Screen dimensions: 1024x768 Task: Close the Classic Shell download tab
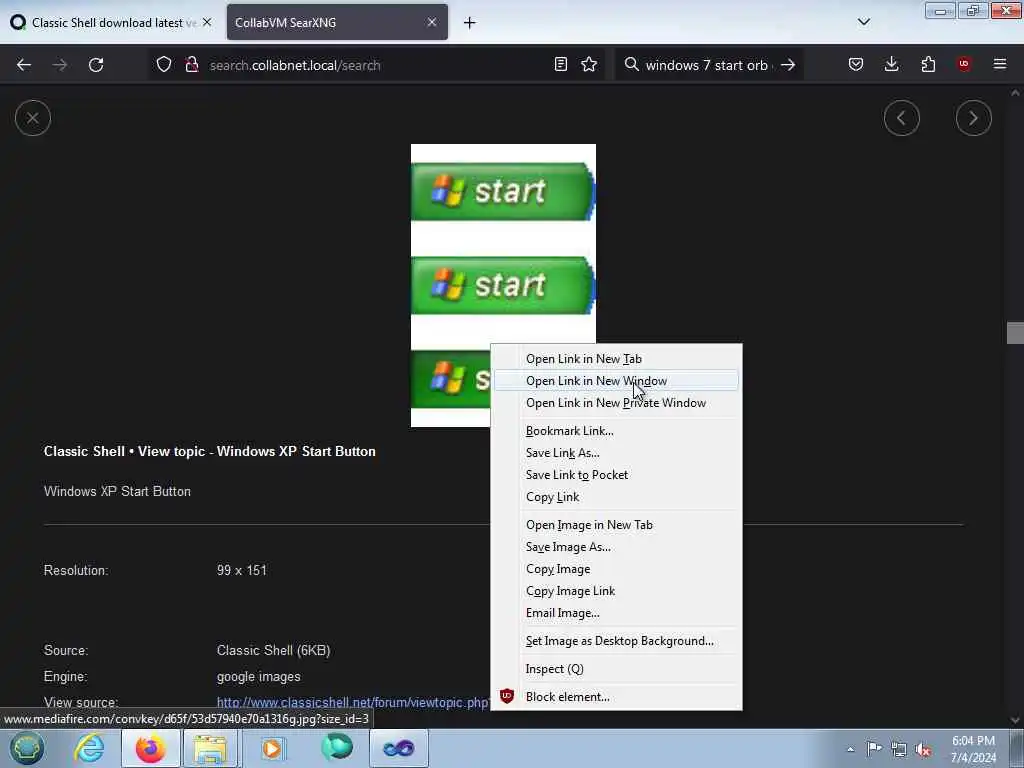tap(207, 22)
